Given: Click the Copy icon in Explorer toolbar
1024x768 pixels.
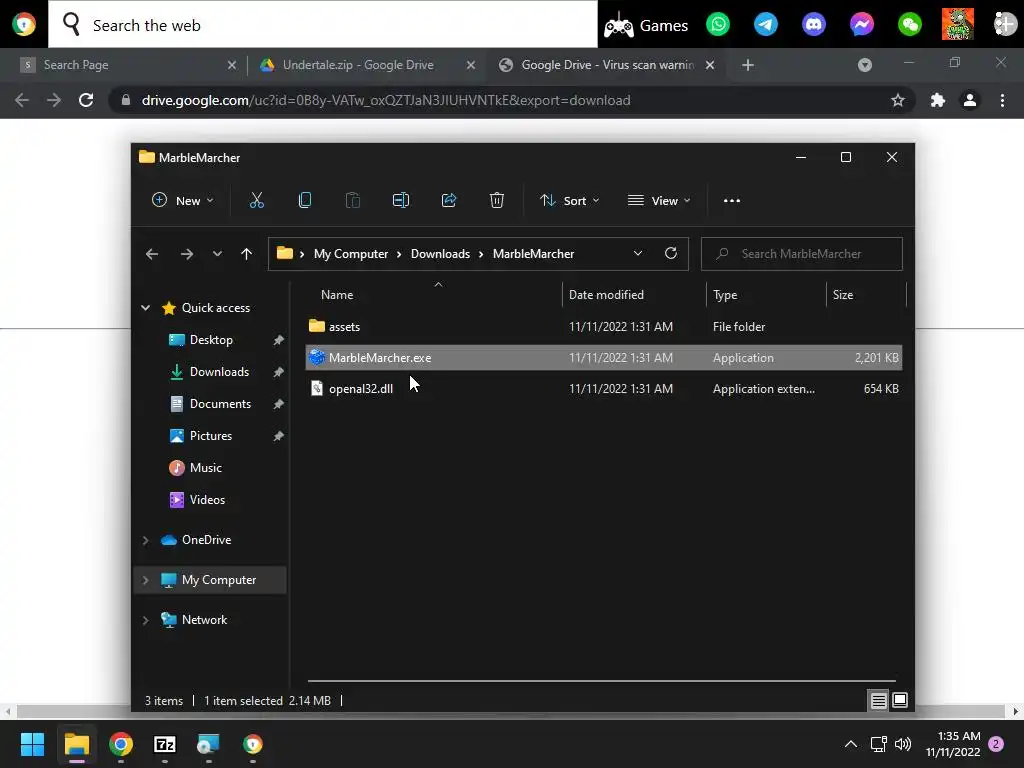Looking at the screenshot, I should (x=304, y=200).
